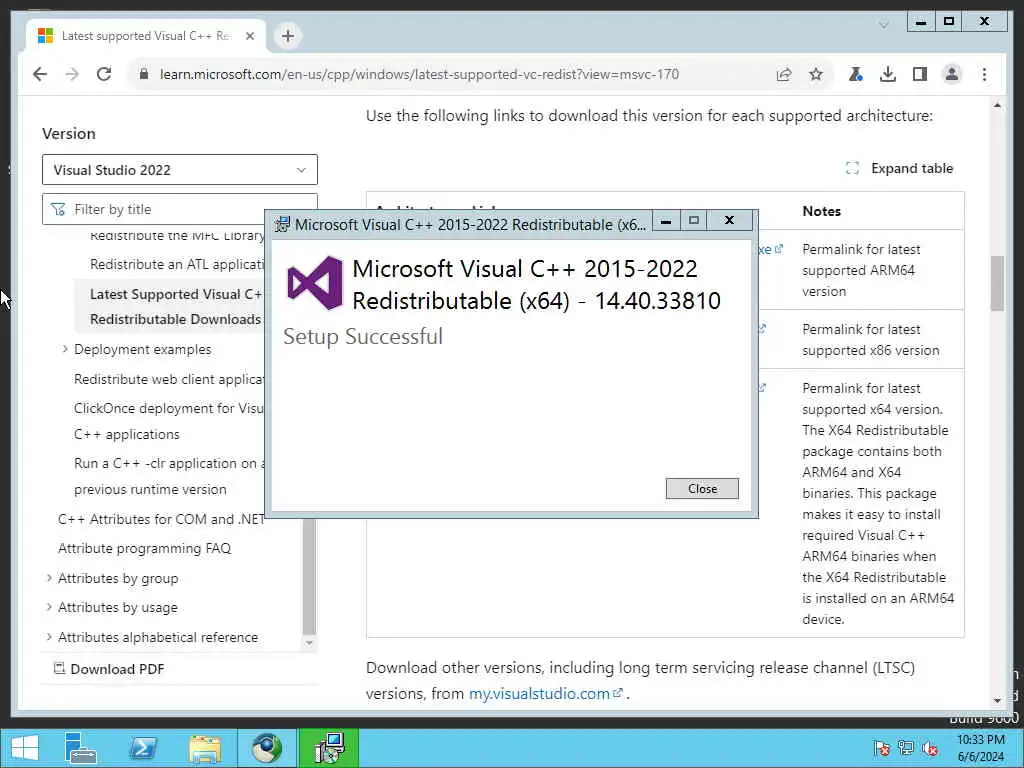Screen dimensions: 1024x768
Task: Toggle the browser side panel
Action: click(920, 74)
